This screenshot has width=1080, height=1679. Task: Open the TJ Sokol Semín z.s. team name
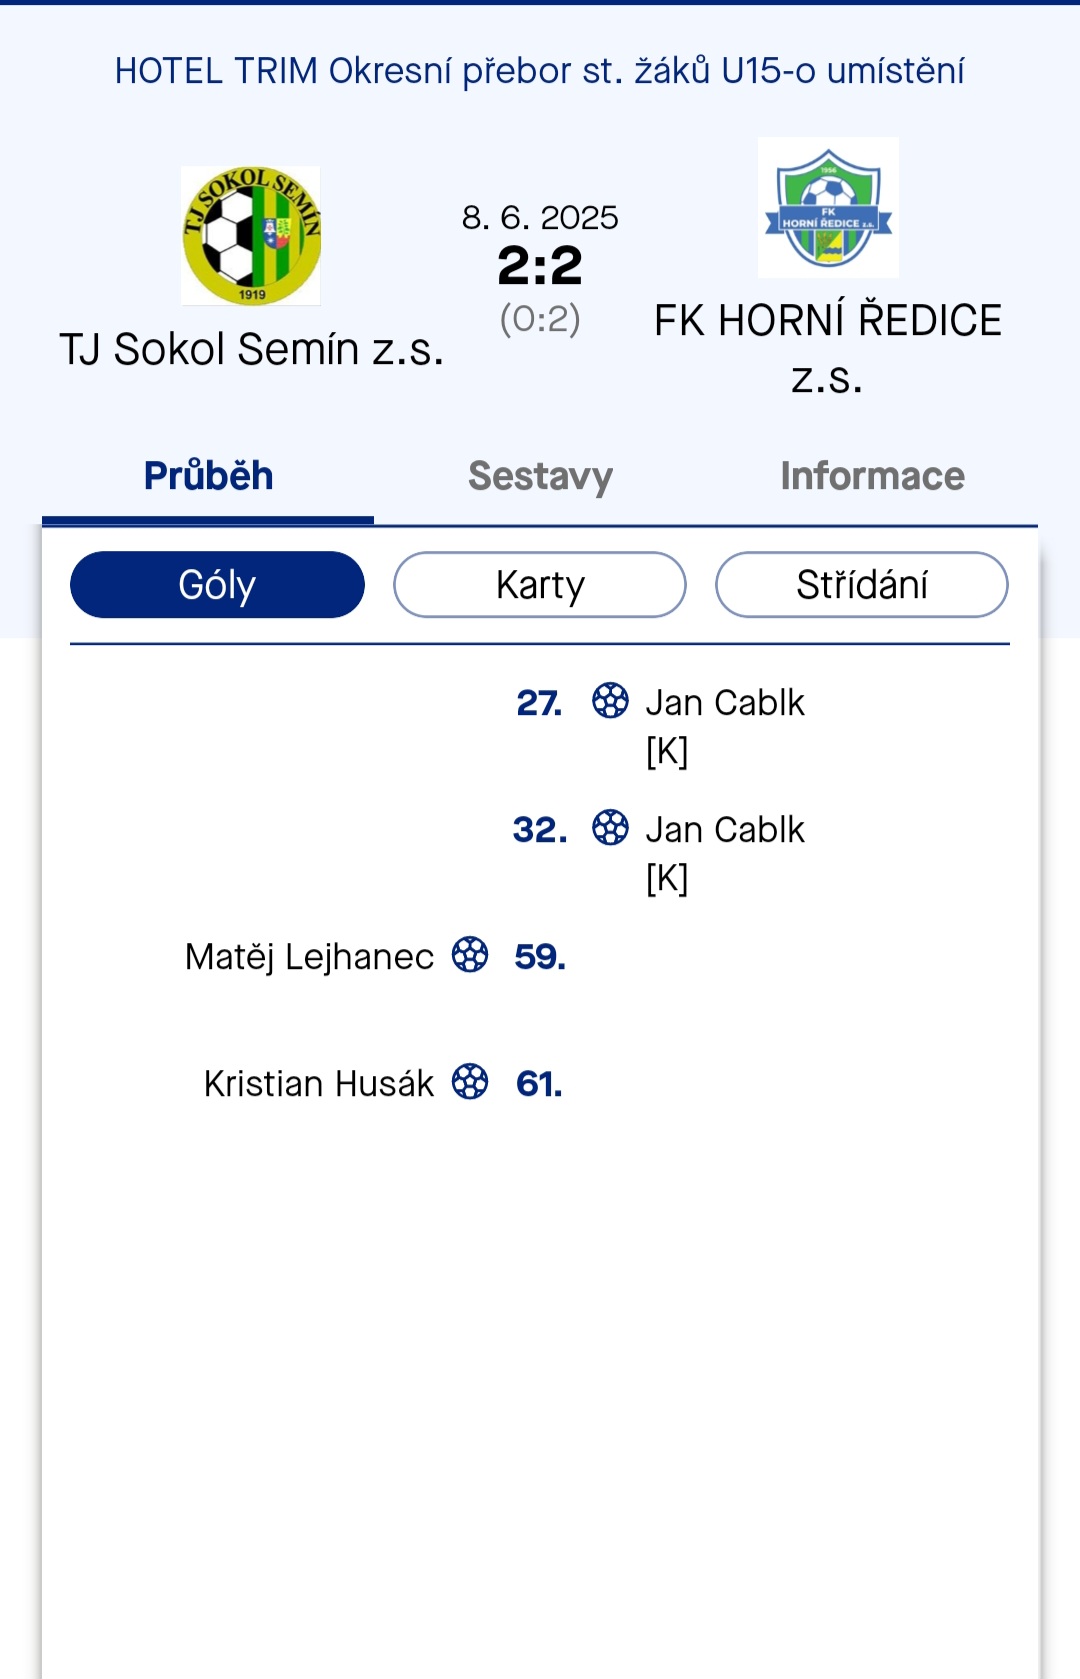point(251,350)
